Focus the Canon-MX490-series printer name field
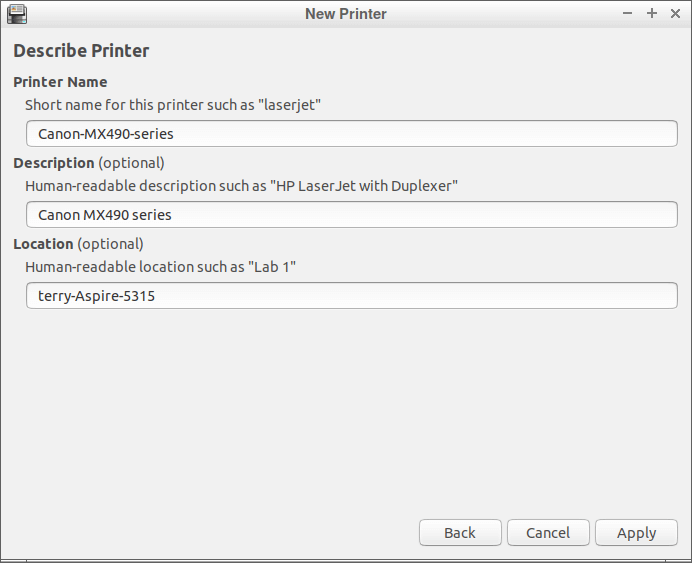This screenshot has height=563, width=692. [352, 134]
